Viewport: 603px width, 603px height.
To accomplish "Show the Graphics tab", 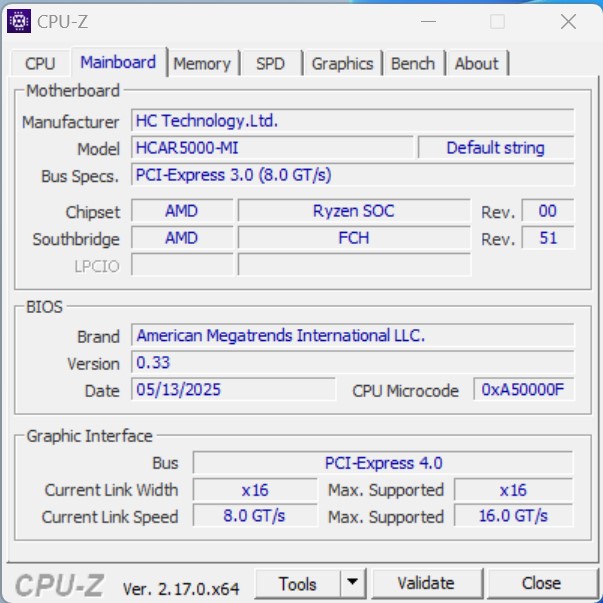I will (x=342, y=63).
